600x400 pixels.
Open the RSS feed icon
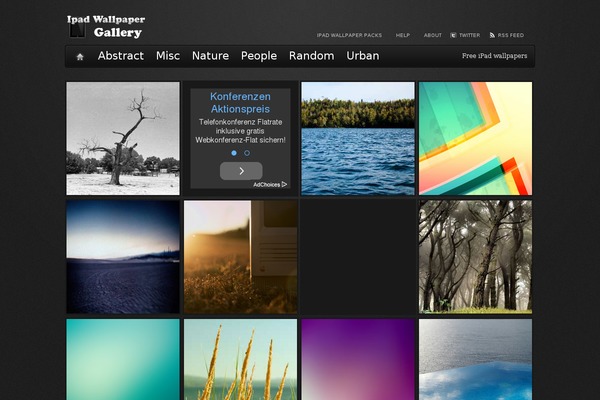point(492,35)
